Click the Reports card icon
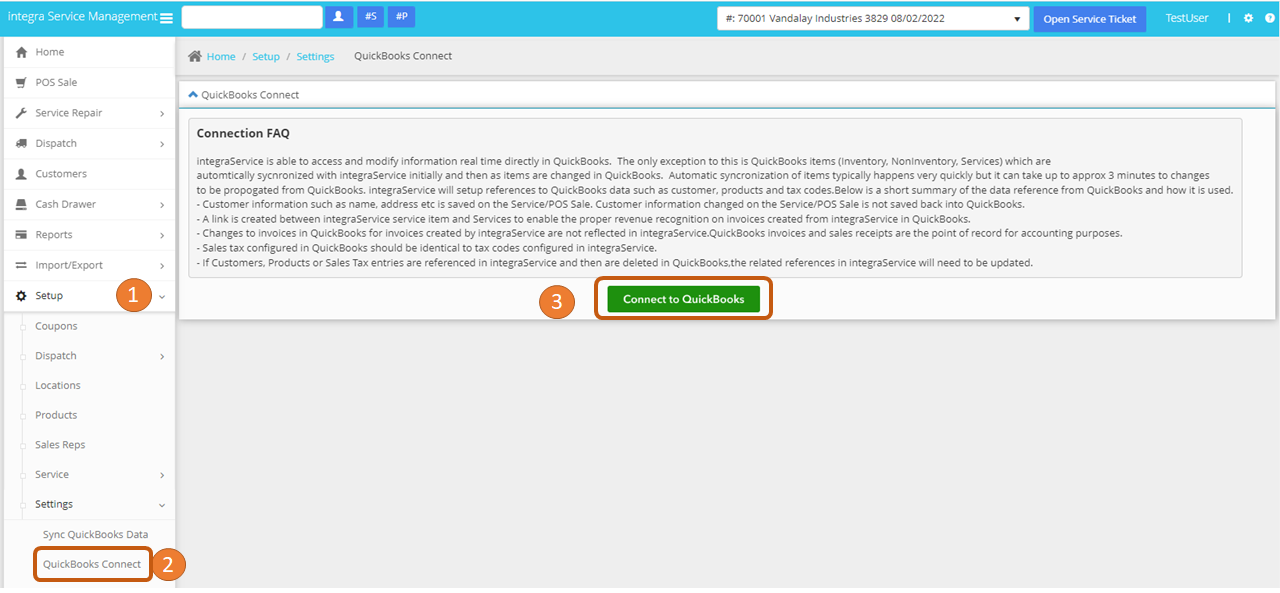Image resolution: width=1280 pixels, height=593 pixels. point(22,235)
